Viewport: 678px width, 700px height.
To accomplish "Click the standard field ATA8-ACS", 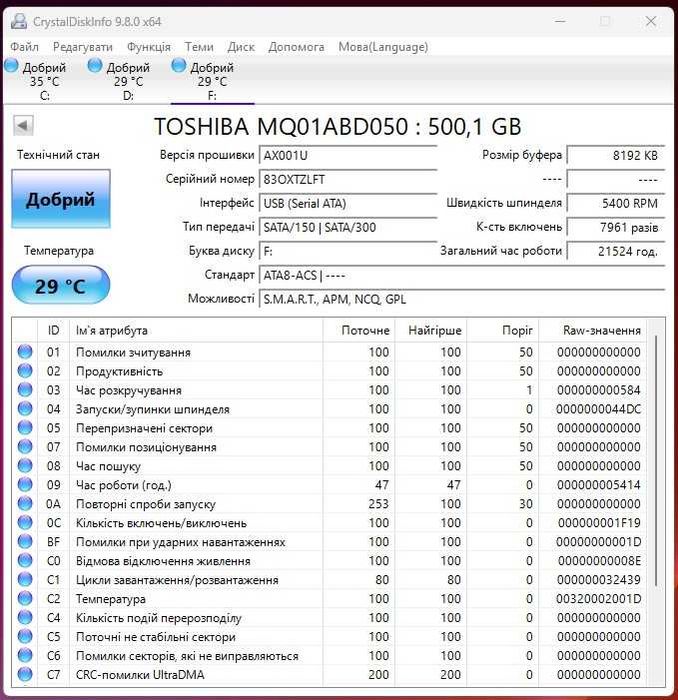I will (x=462, y=275).
